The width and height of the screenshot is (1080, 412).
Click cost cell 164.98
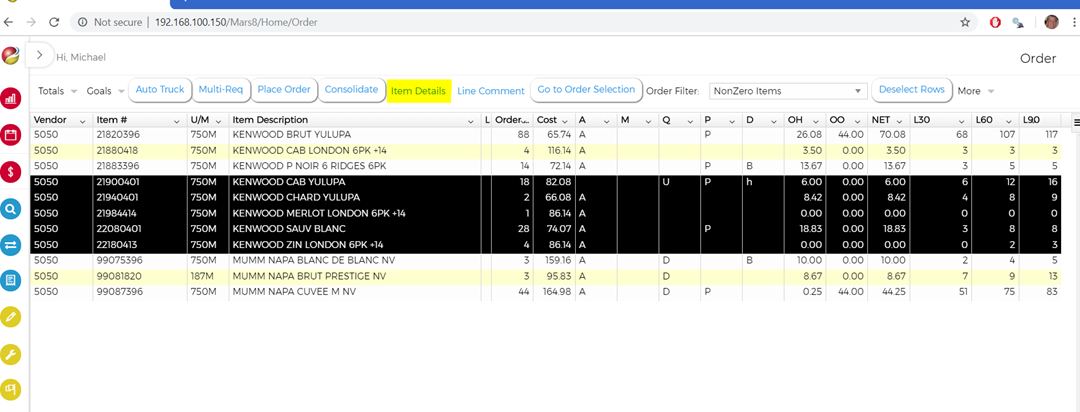(554, 292)
